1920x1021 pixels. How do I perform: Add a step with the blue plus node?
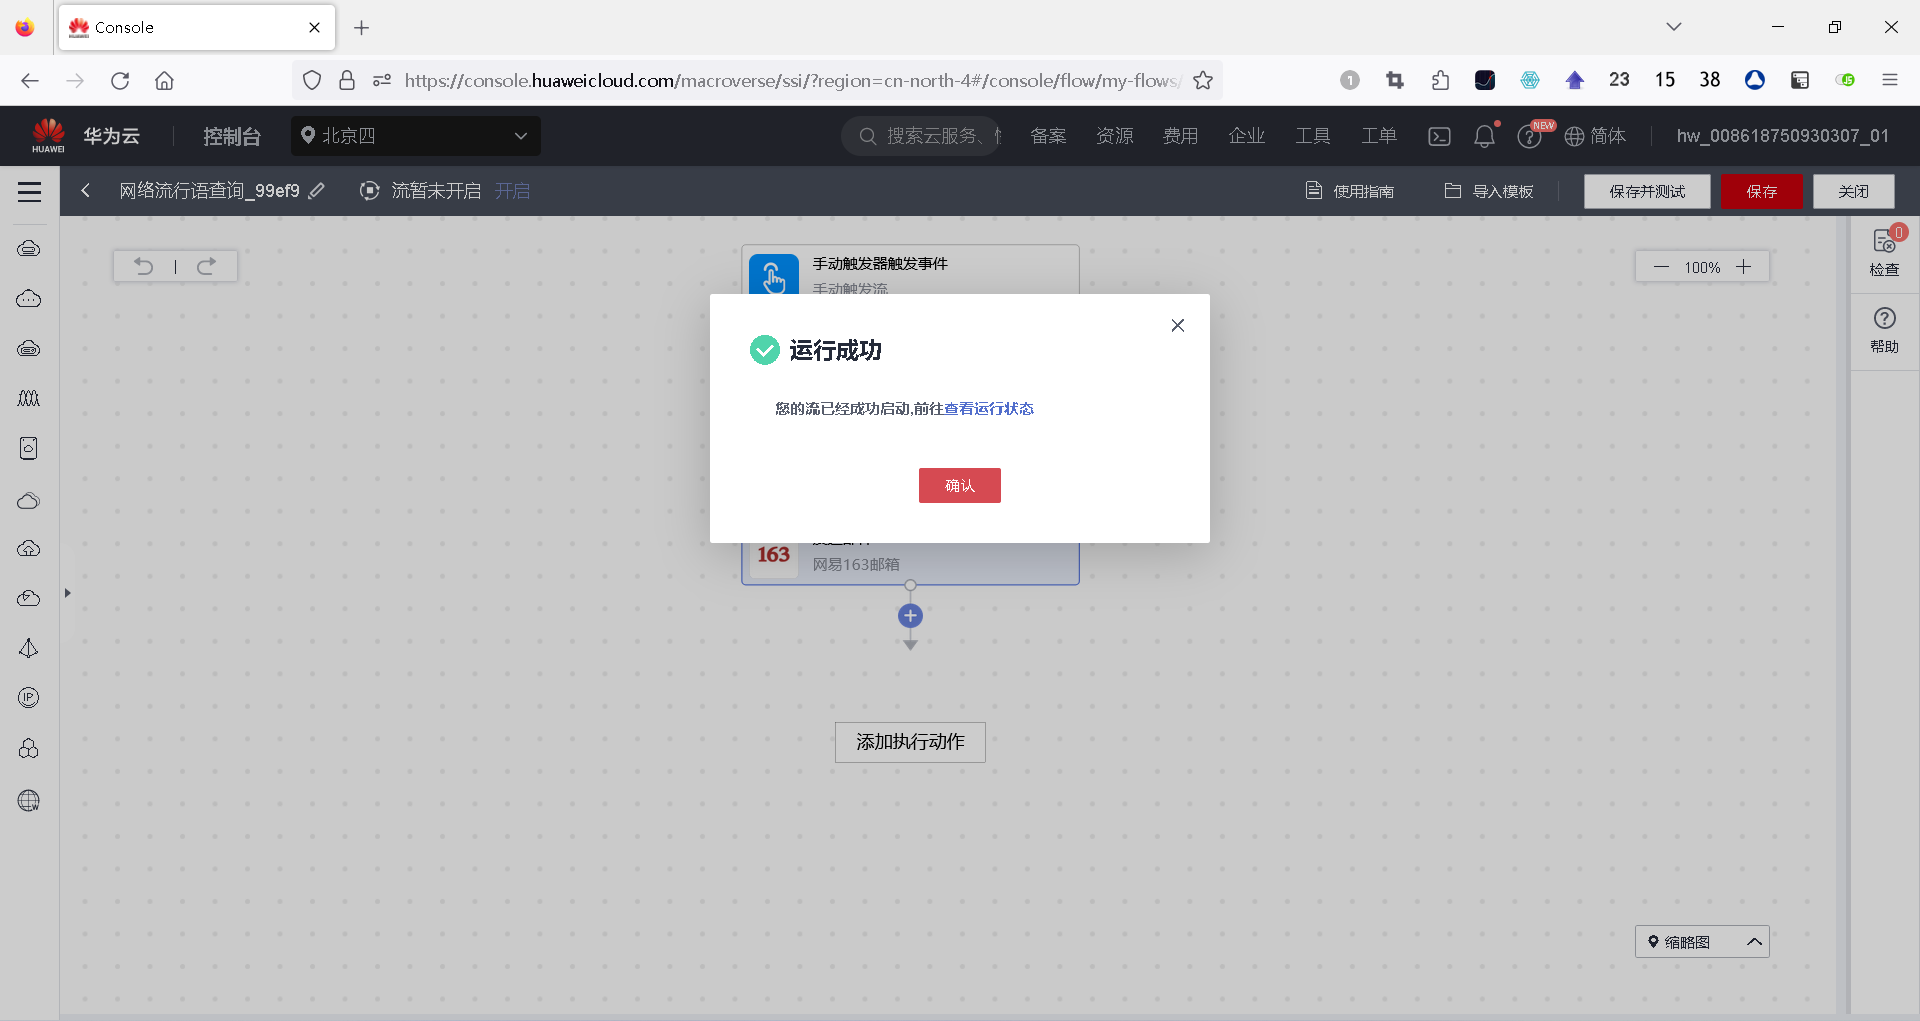(x=910, y=616)
